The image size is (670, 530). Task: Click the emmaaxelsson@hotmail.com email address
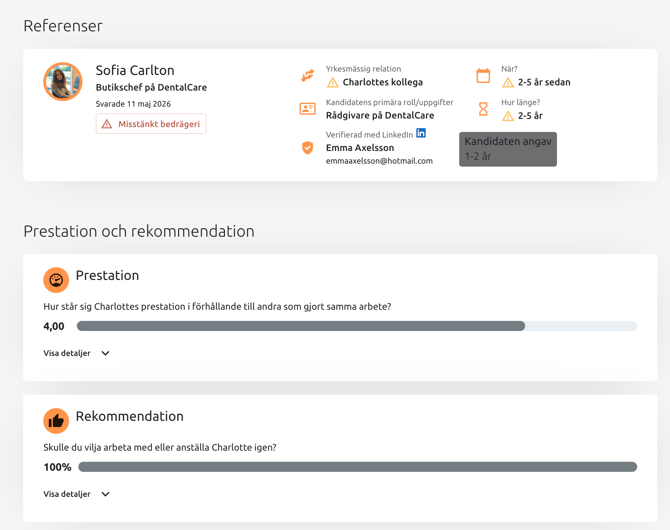click(x=379, y=161)
